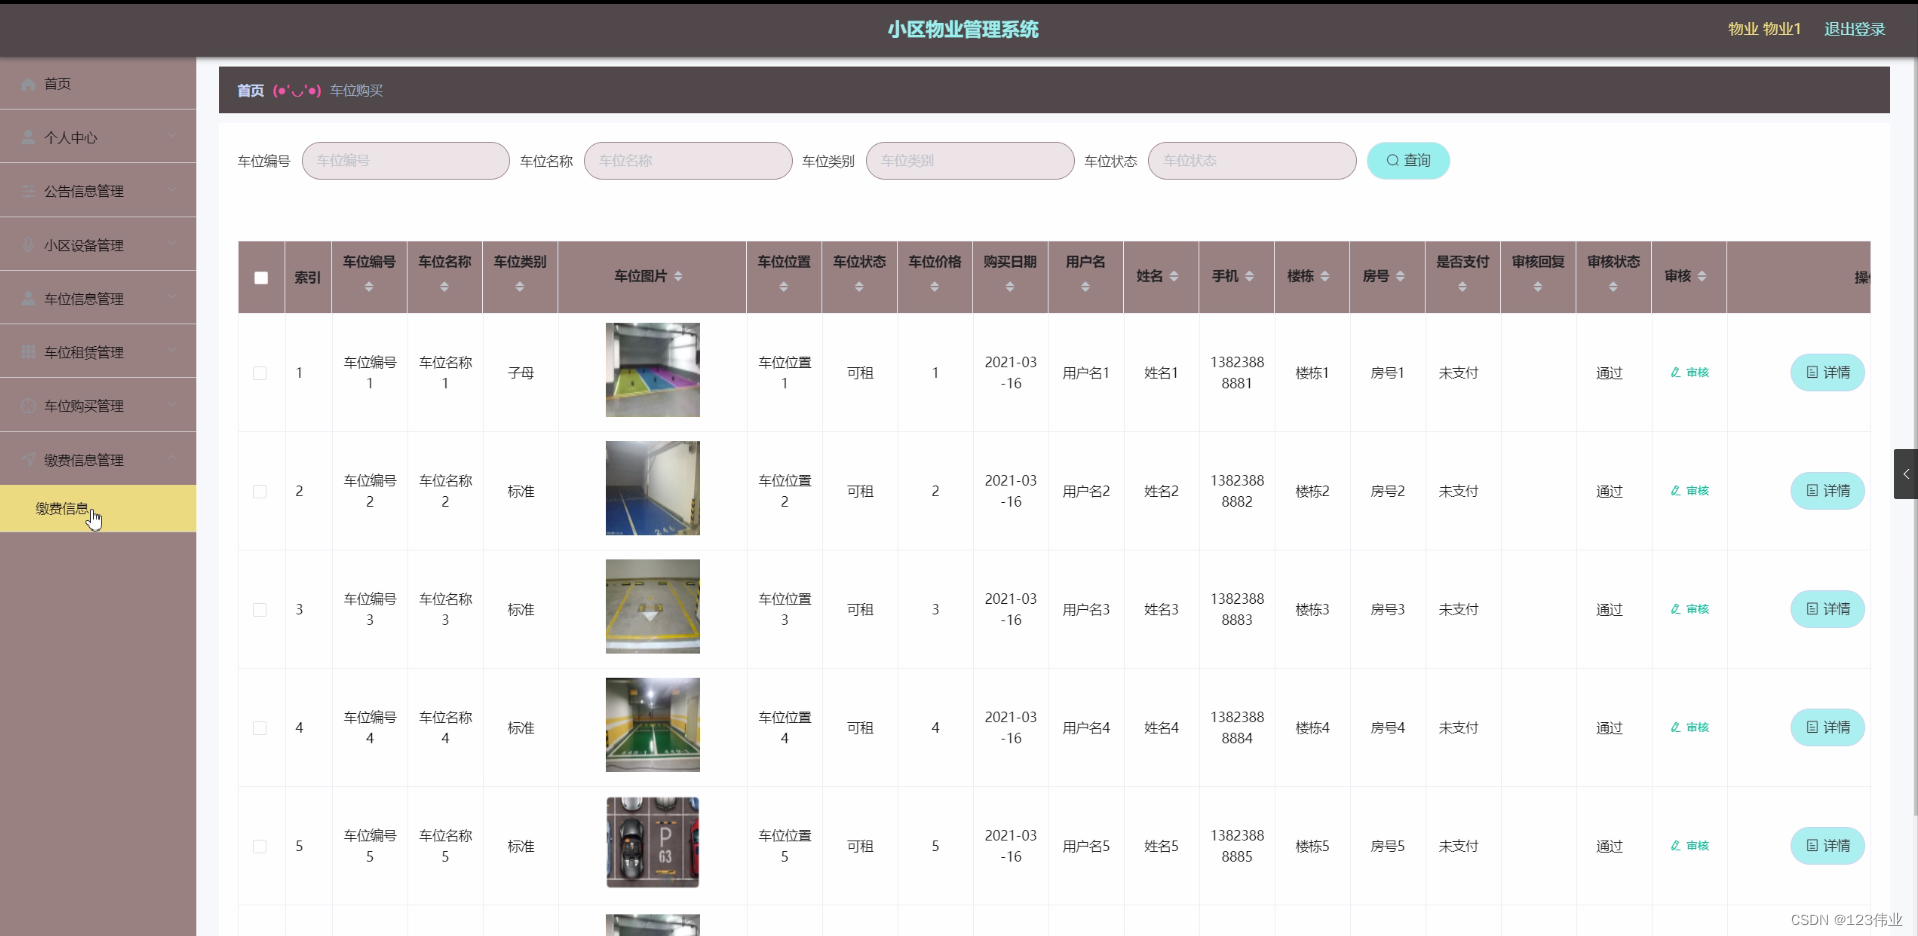Check the checkbox for row 3

[x=260, y=610]
